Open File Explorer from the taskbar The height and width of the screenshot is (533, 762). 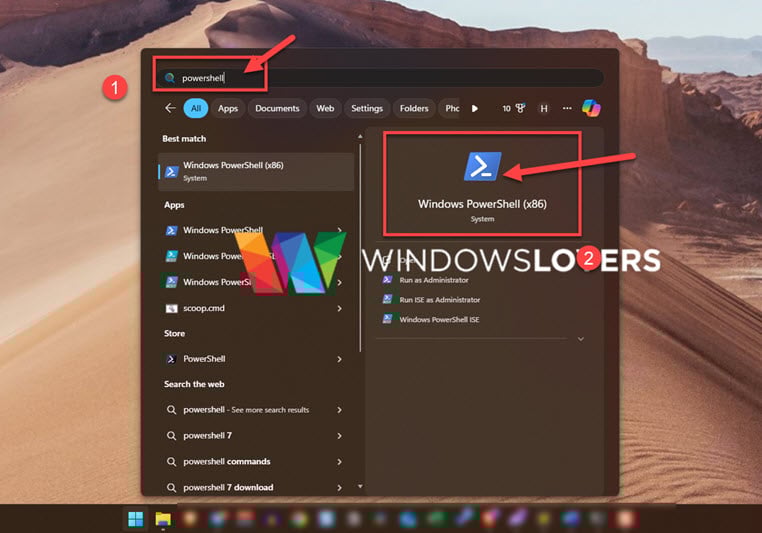tap(163, 519)
